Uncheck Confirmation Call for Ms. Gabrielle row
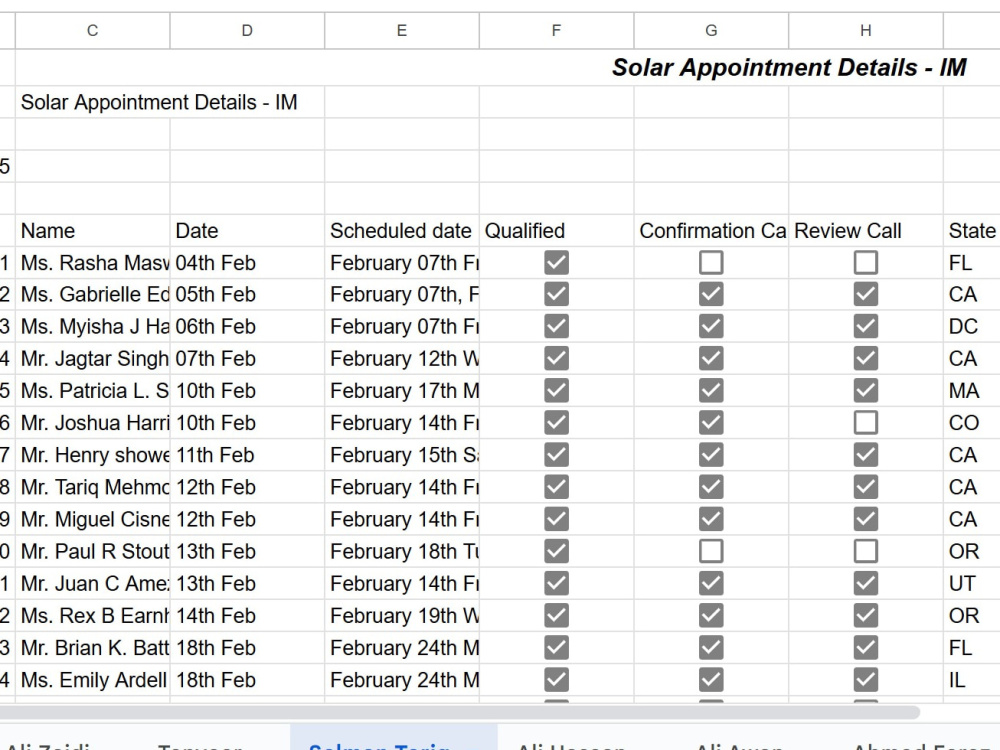Viewport: 1000px width, 750px height. point(711,295)
